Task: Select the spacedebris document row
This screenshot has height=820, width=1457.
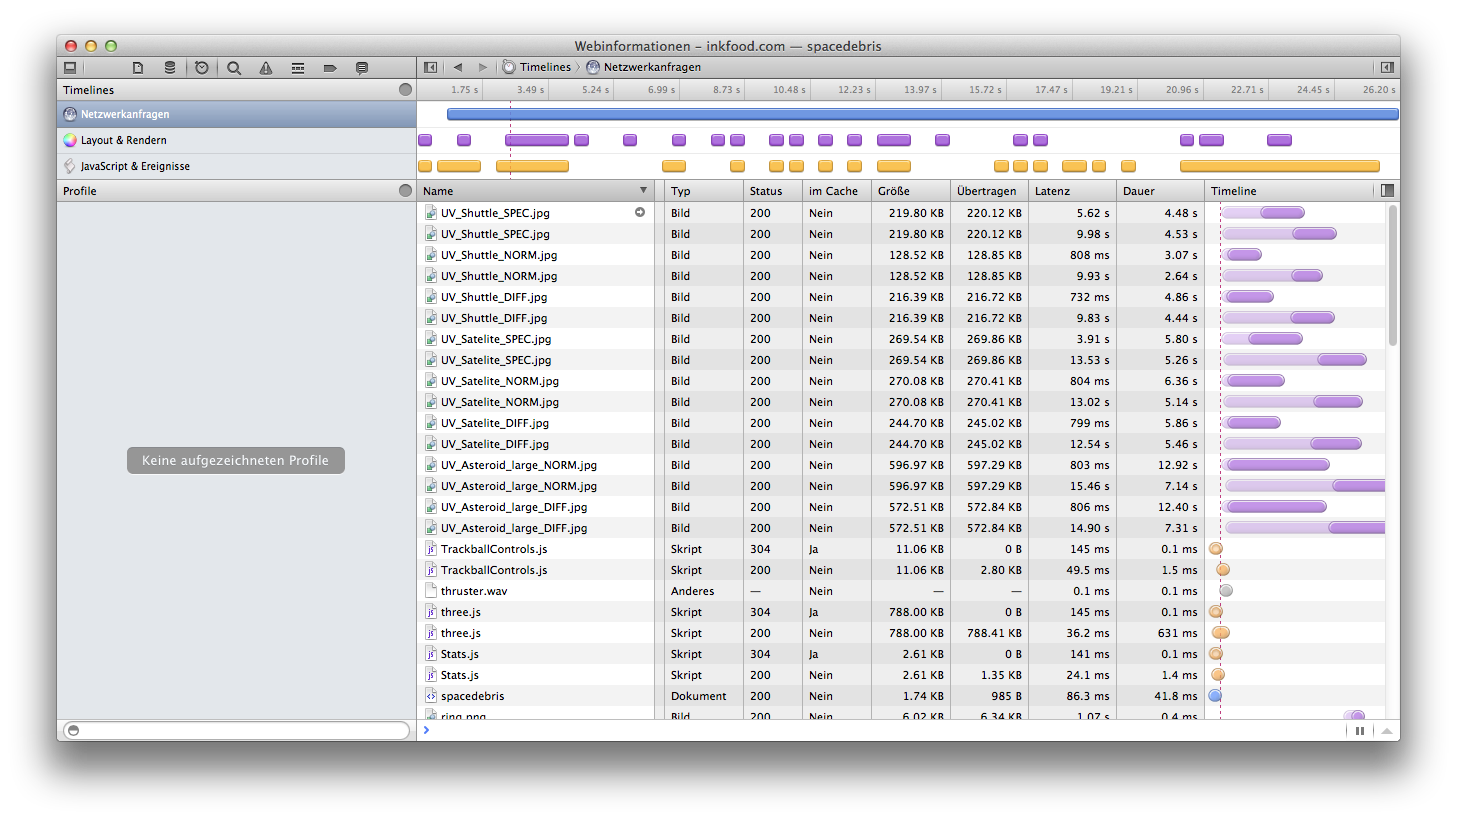Action: [x=901, y=696]
